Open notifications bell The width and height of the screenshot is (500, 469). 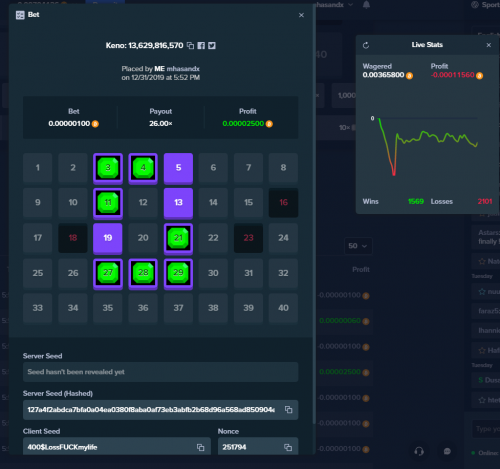(x=366, y=5)
